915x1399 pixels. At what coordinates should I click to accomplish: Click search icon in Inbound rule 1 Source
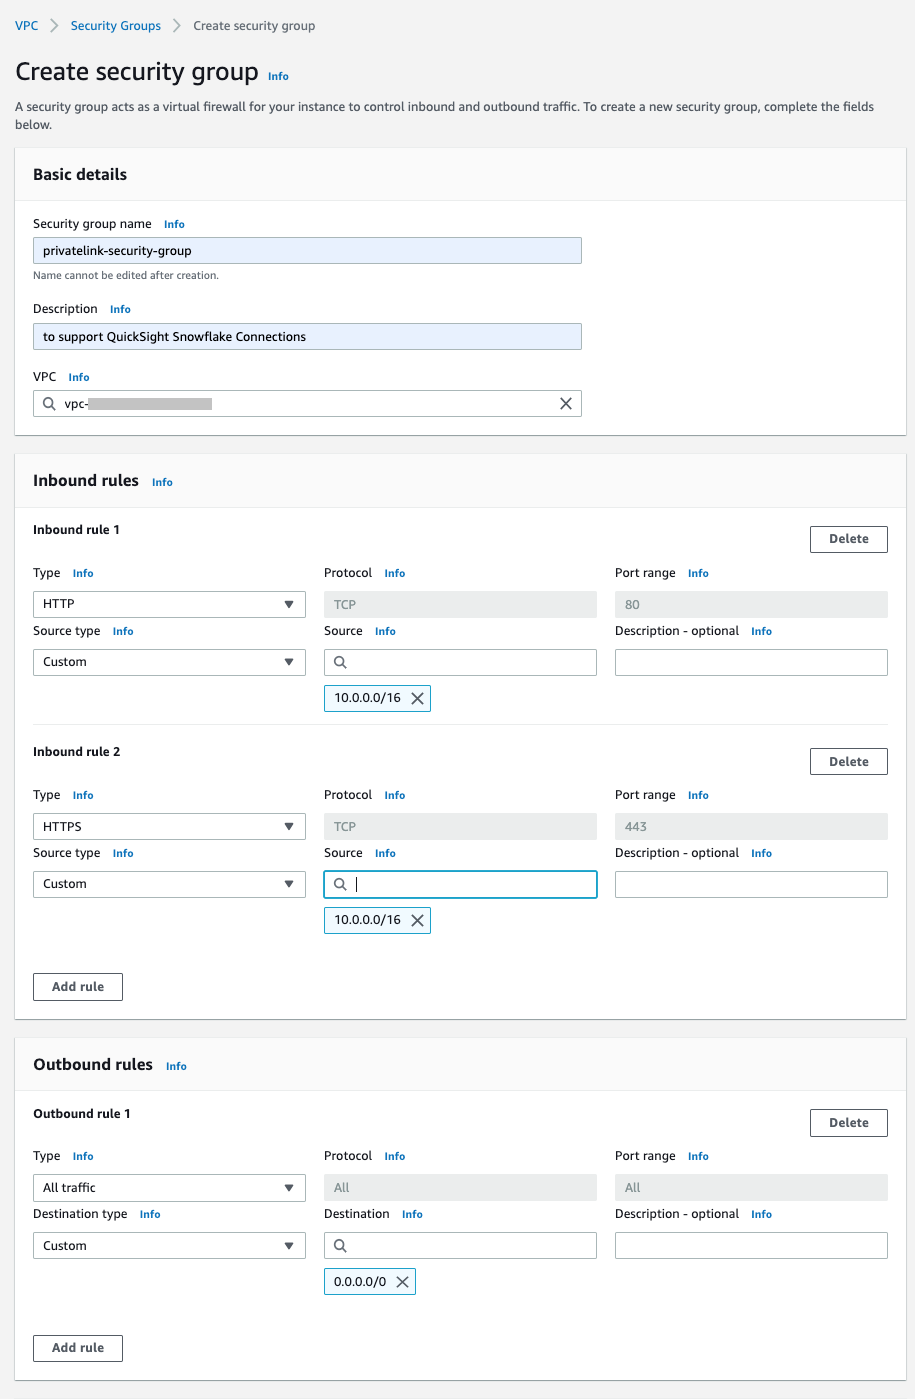[340, 662]
